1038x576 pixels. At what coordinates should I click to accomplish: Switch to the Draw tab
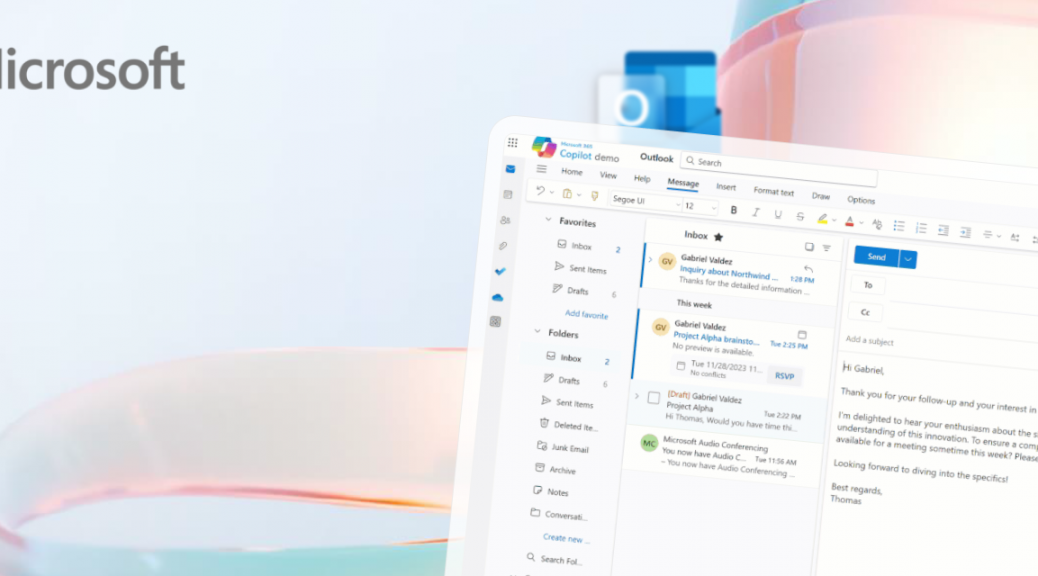821,196
